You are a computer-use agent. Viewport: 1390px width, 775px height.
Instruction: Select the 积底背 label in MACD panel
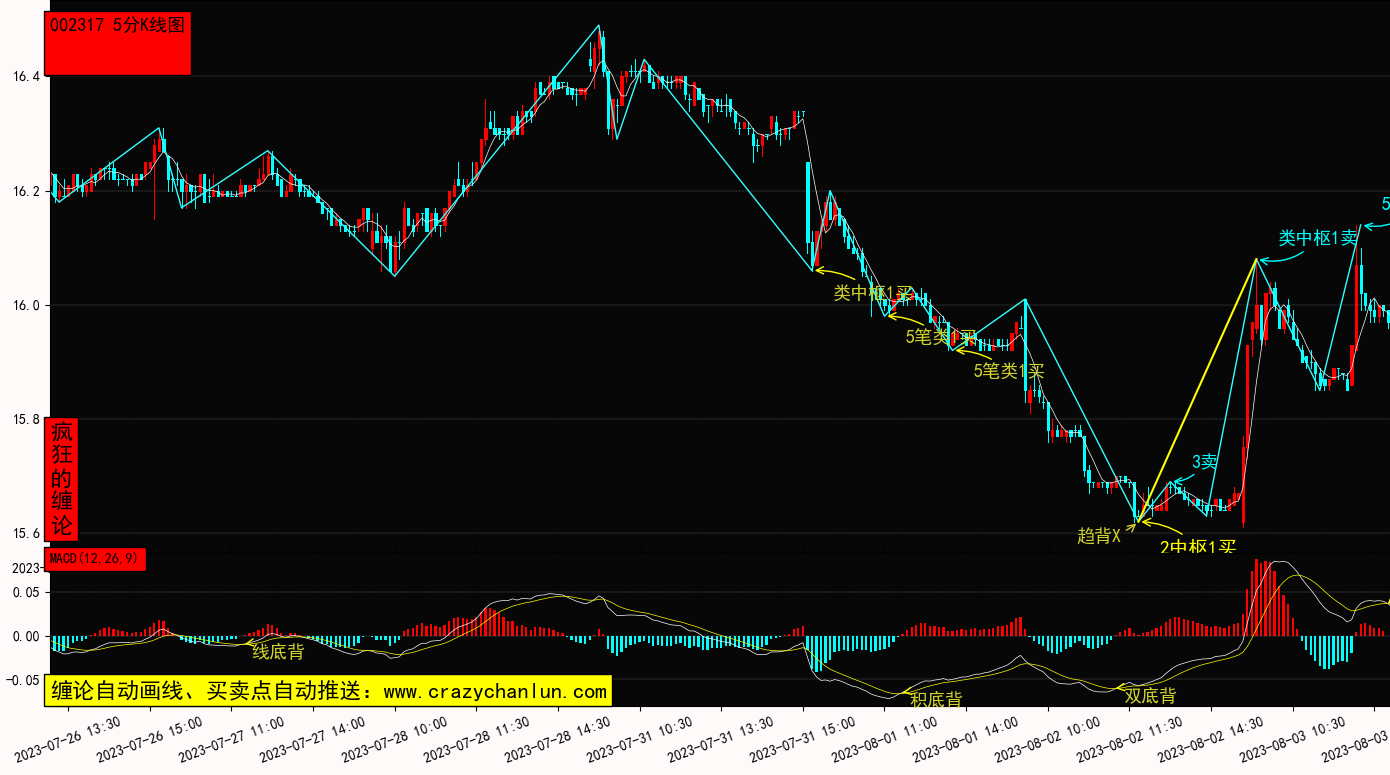936,699
